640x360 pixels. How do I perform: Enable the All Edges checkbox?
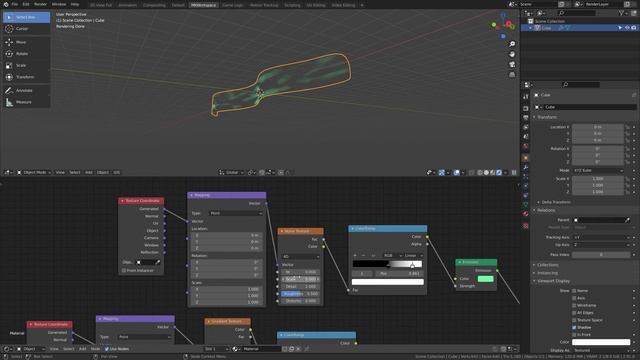(x=574, y=313)
